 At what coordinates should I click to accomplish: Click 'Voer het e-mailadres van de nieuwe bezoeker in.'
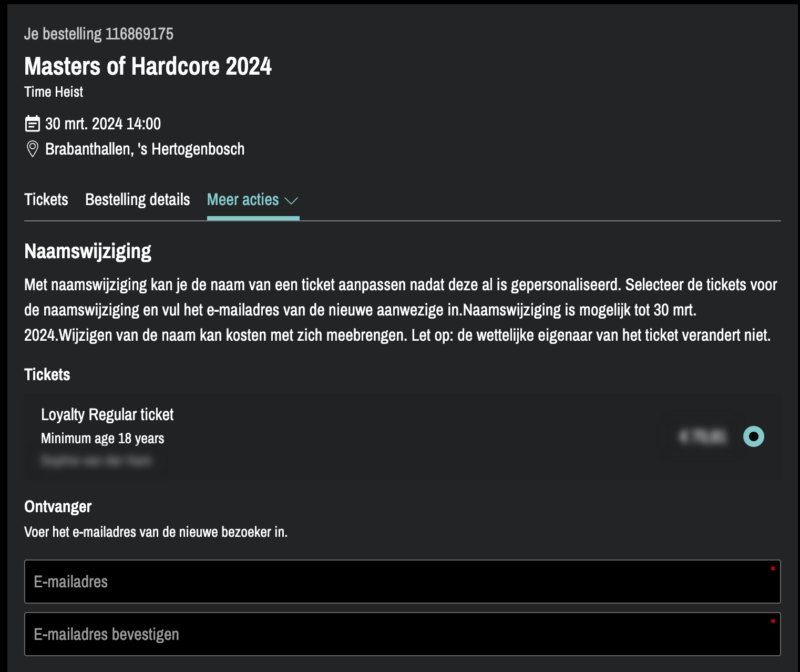[x=156, y=532]
